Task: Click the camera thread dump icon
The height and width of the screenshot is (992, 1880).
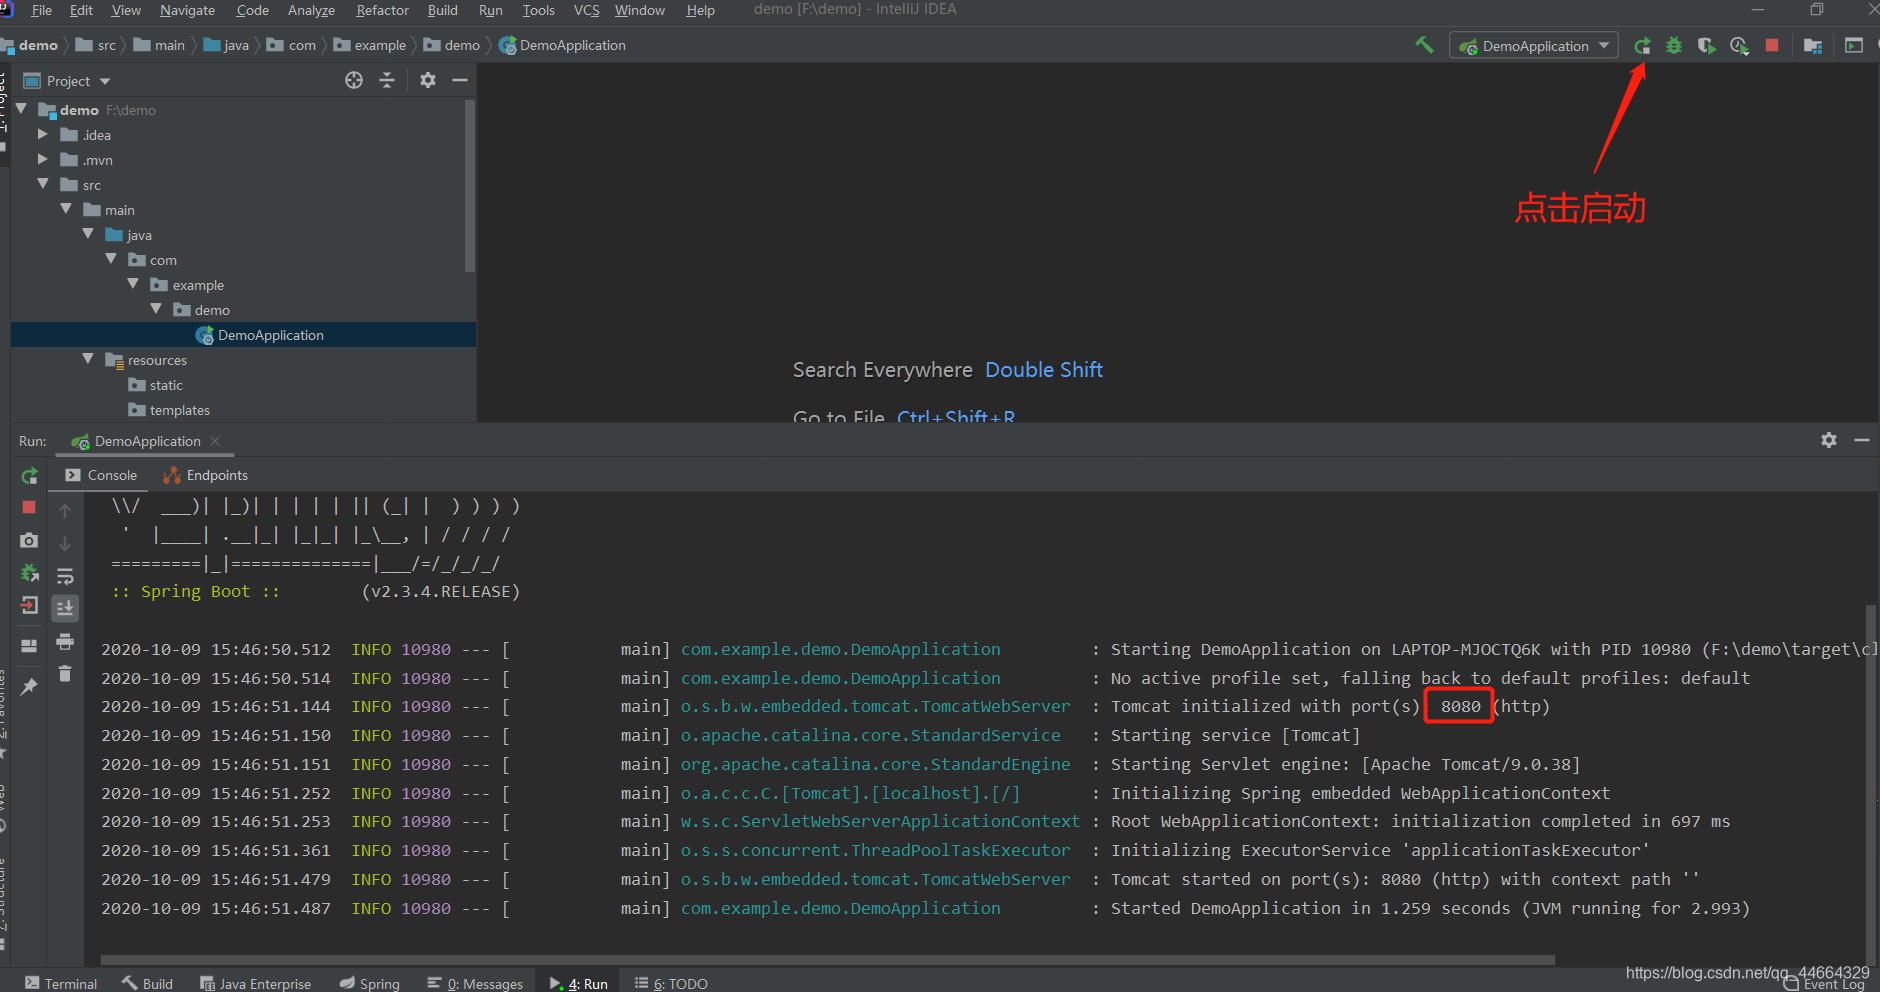Action: coord(29,540)
